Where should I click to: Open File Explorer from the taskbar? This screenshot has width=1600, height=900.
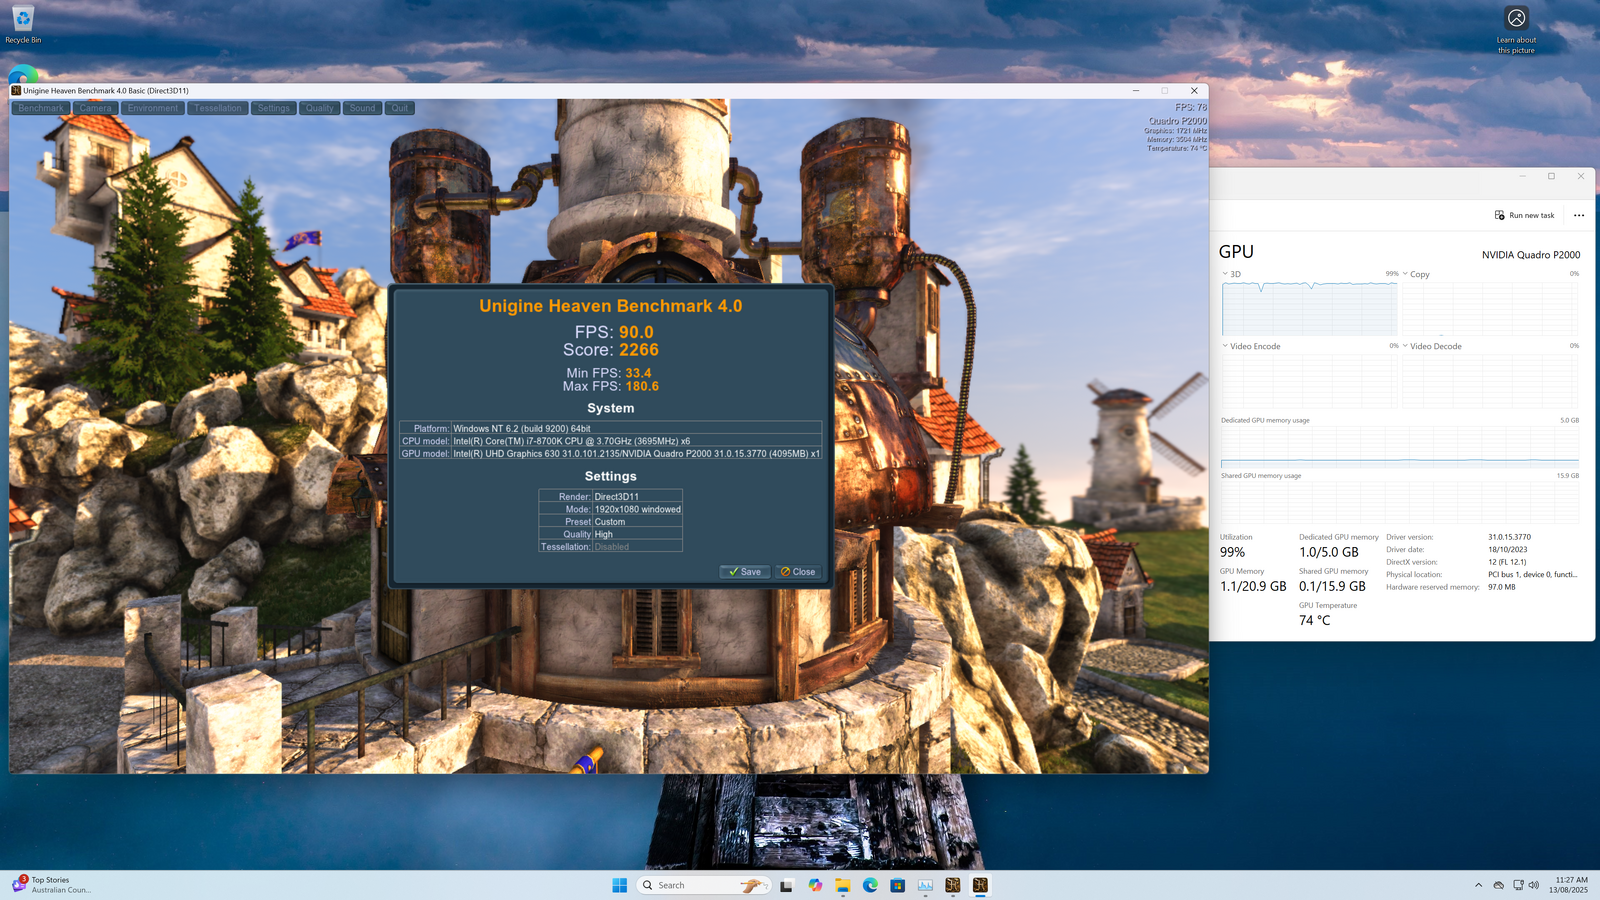tap(843, 885)
